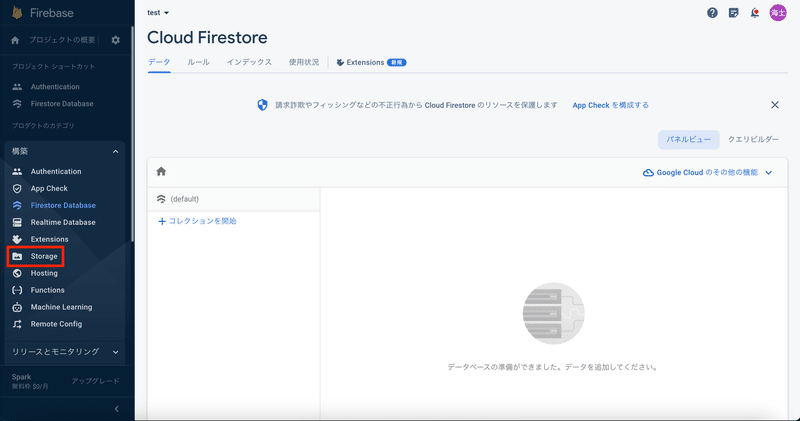Click the home icon in data panel breadcrumb

tap(161, 171)
